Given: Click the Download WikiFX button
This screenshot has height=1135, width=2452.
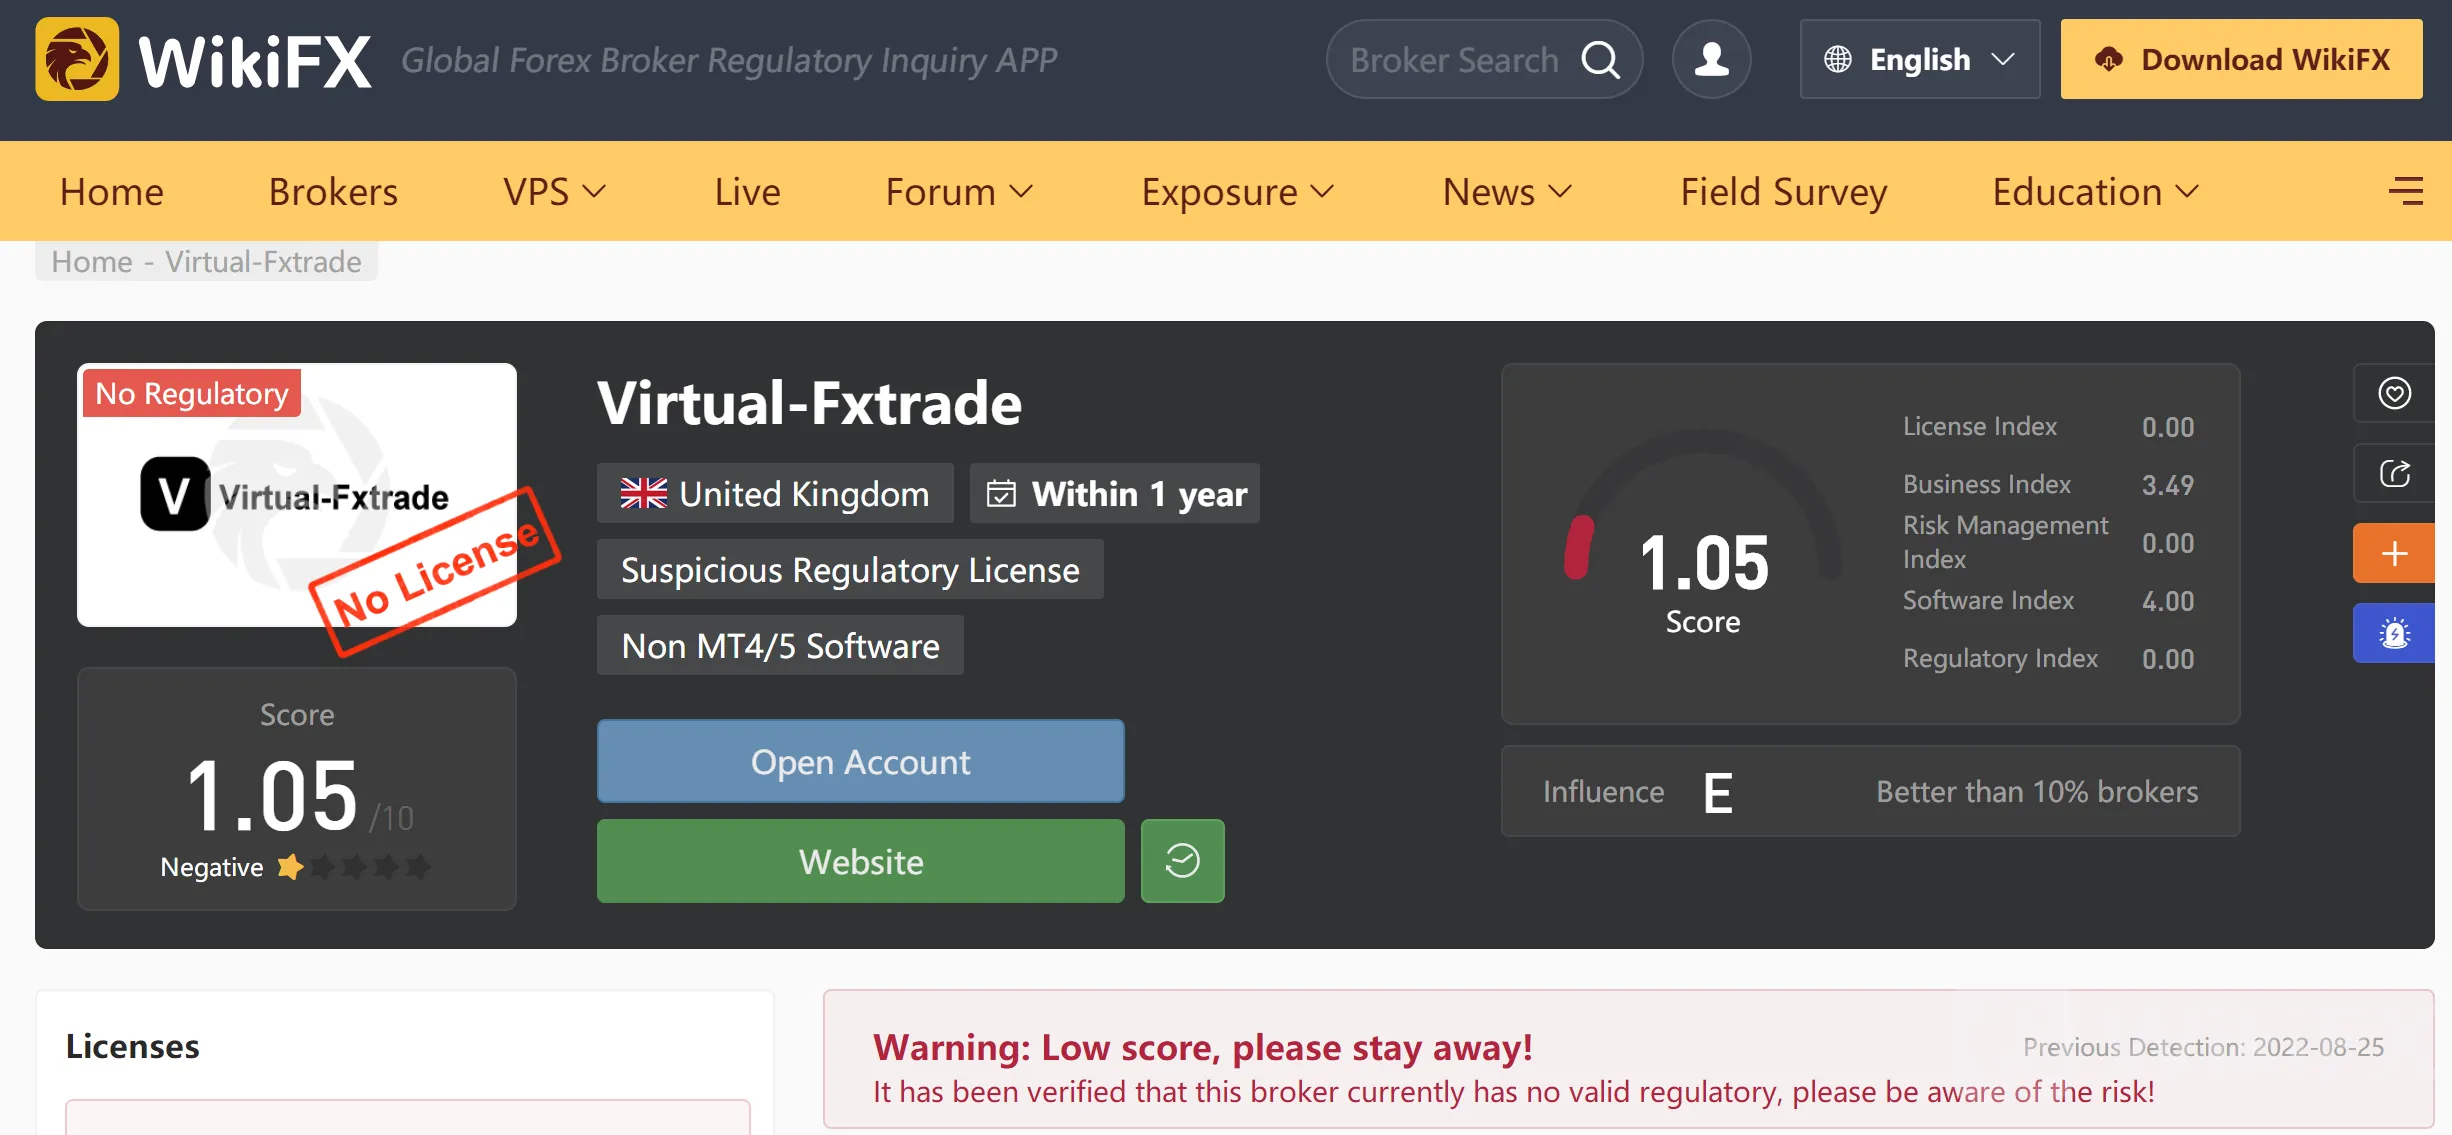Looking at the screenshot, I should point(2241,59).
